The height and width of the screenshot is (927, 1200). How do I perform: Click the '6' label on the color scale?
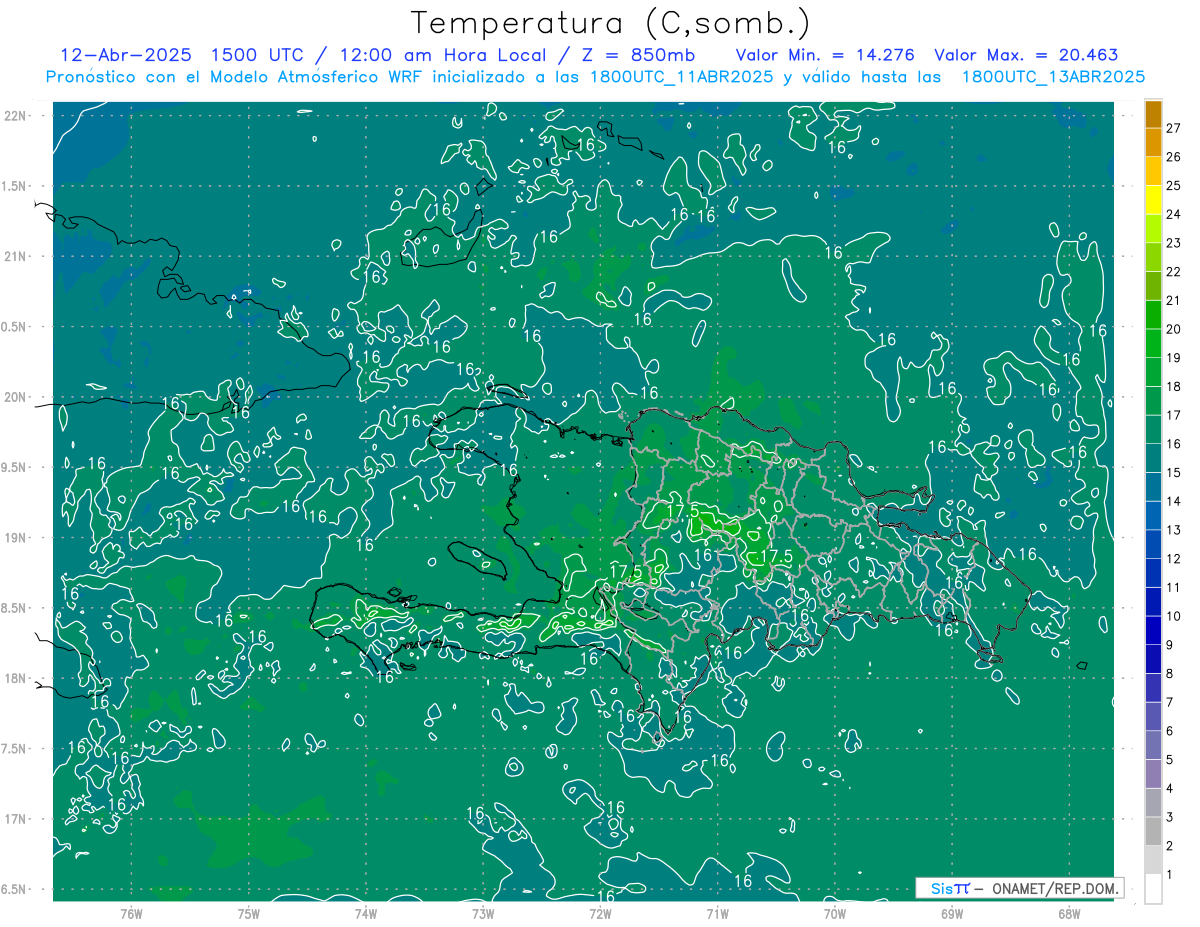[x=1170, y=730]
